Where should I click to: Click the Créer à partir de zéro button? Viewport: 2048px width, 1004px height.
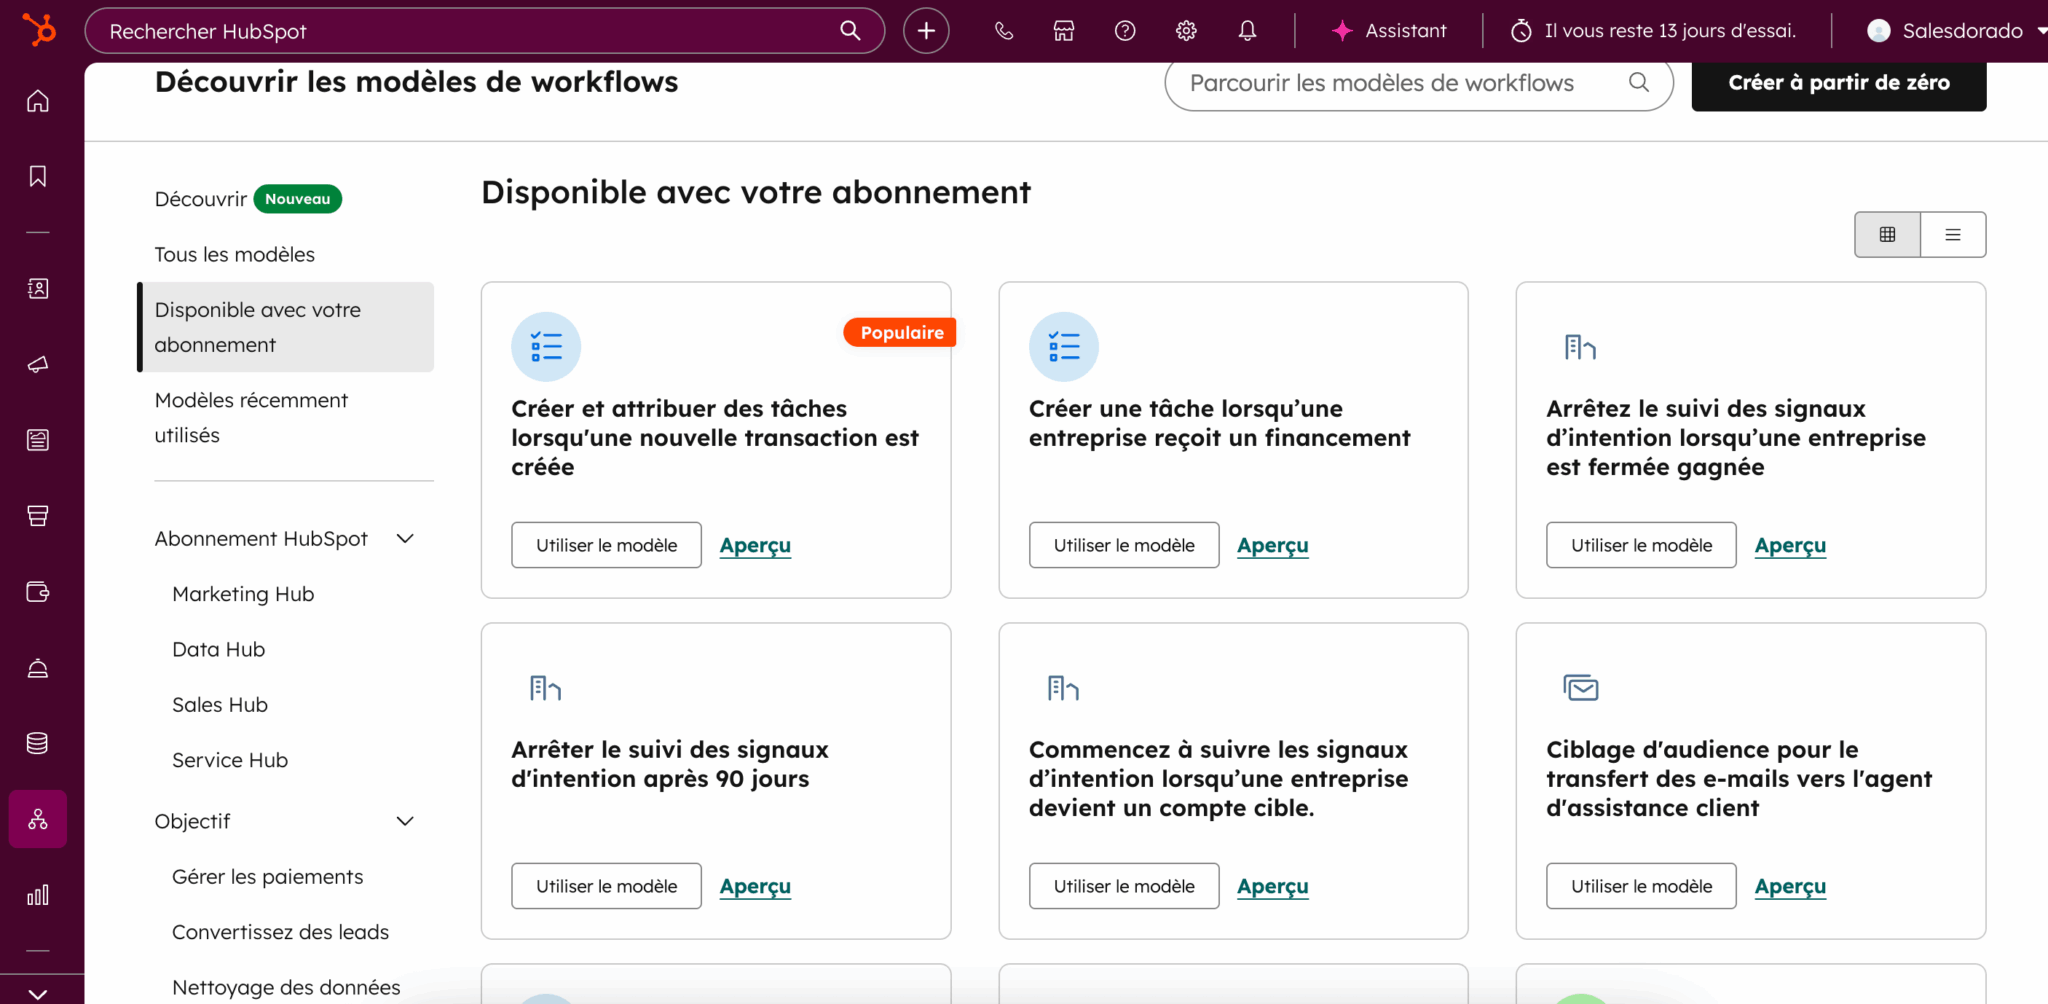tap(1838, 83)
